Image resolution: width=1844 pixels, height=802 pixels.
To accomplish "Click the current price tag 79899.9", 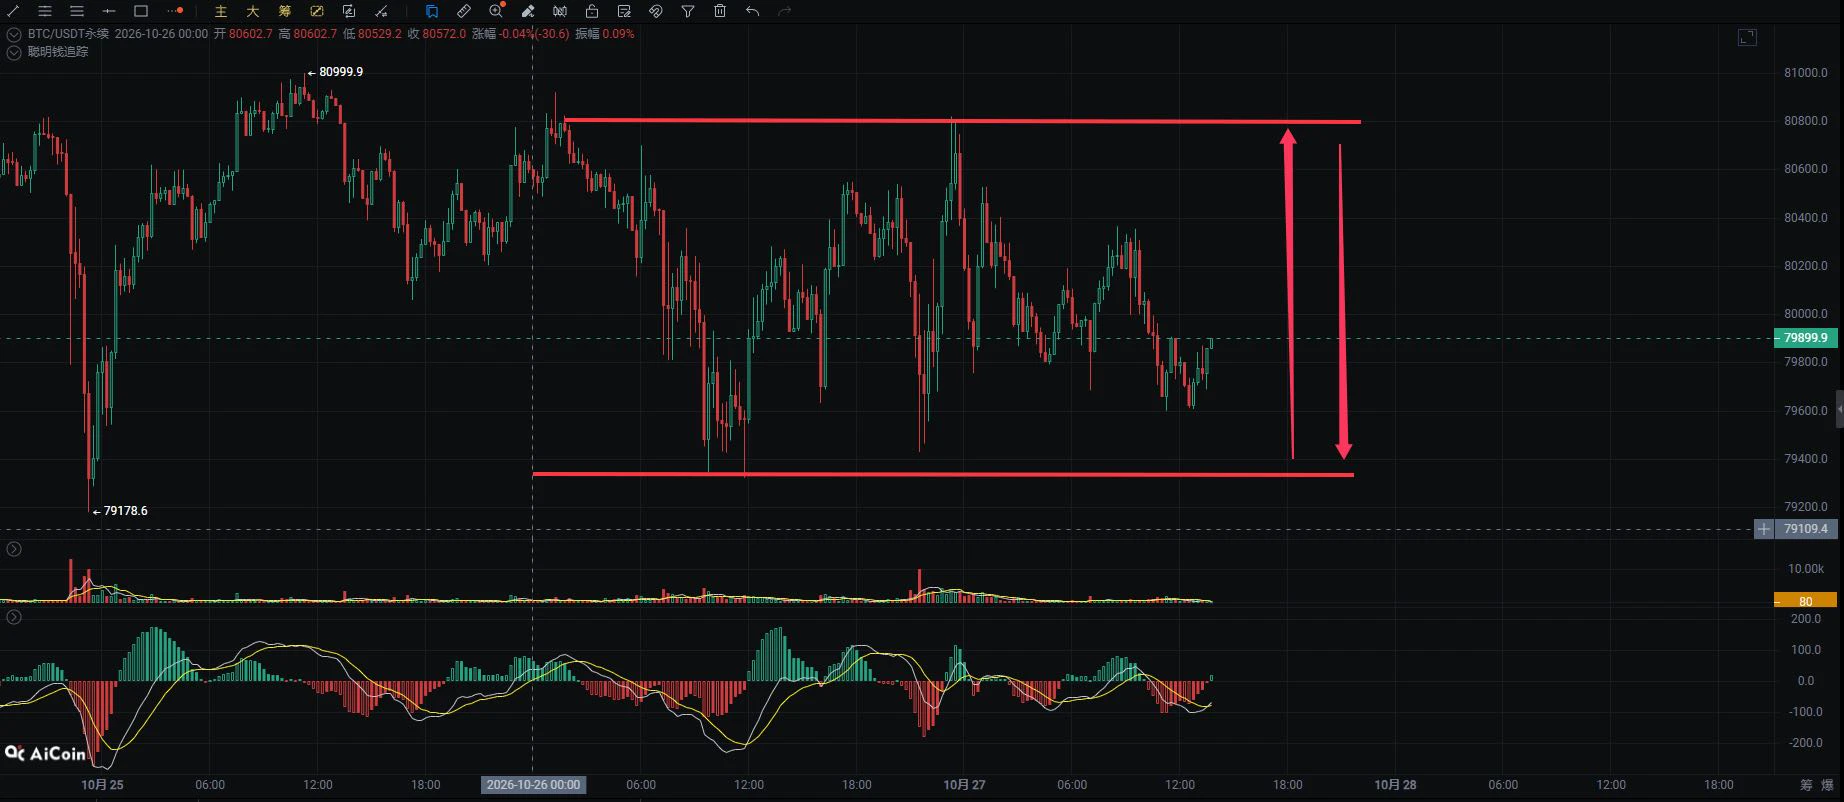I will [x=1805, y=338].
